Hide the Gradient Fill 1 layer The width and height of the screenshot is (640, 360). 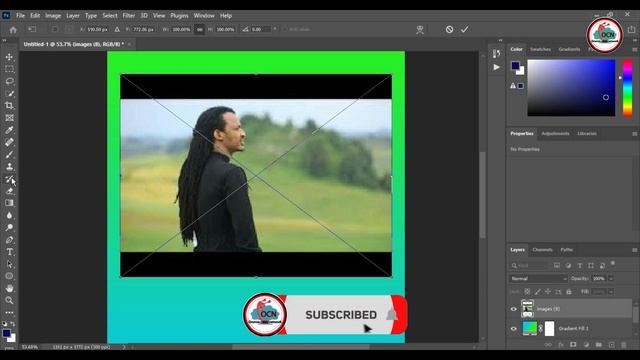[514, 329]
